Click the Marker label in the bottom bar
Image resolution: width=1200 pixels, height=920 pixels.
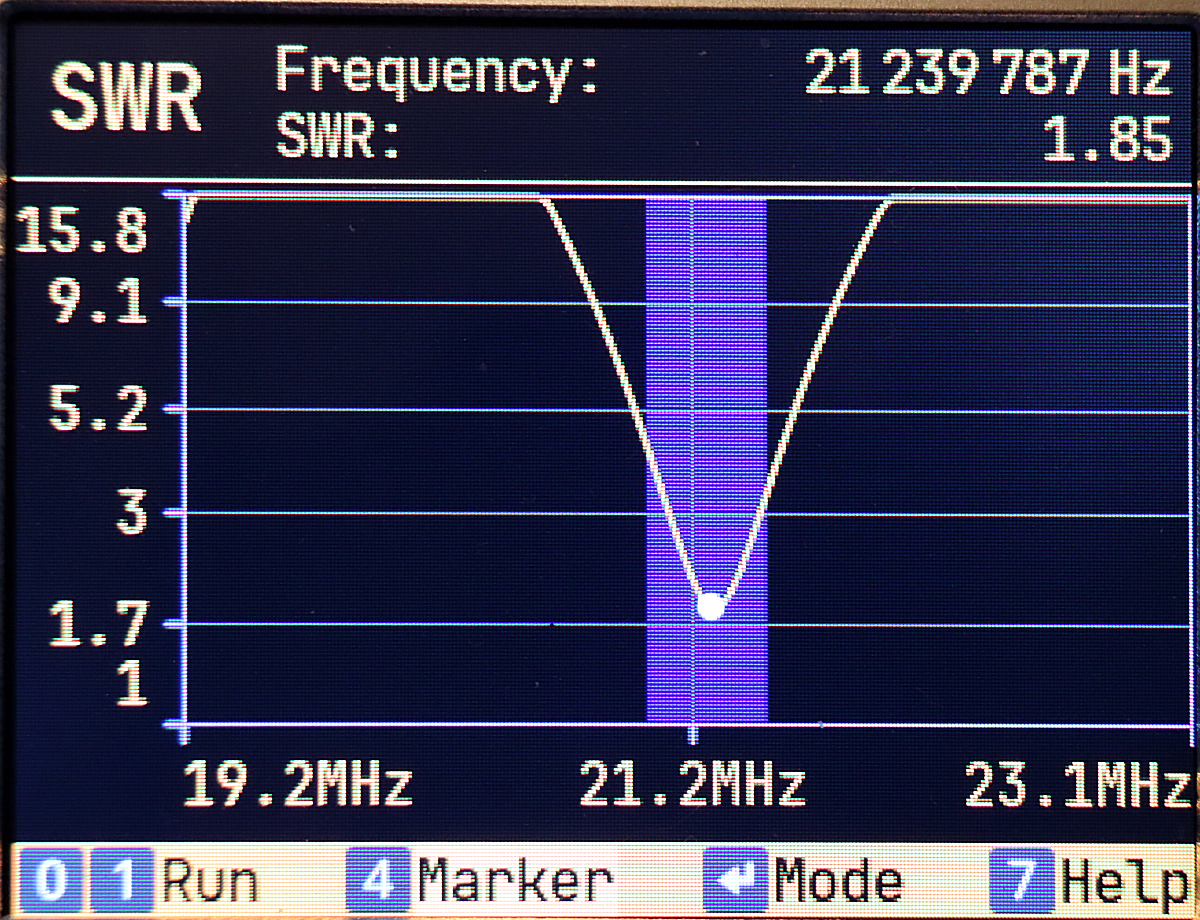515,881
